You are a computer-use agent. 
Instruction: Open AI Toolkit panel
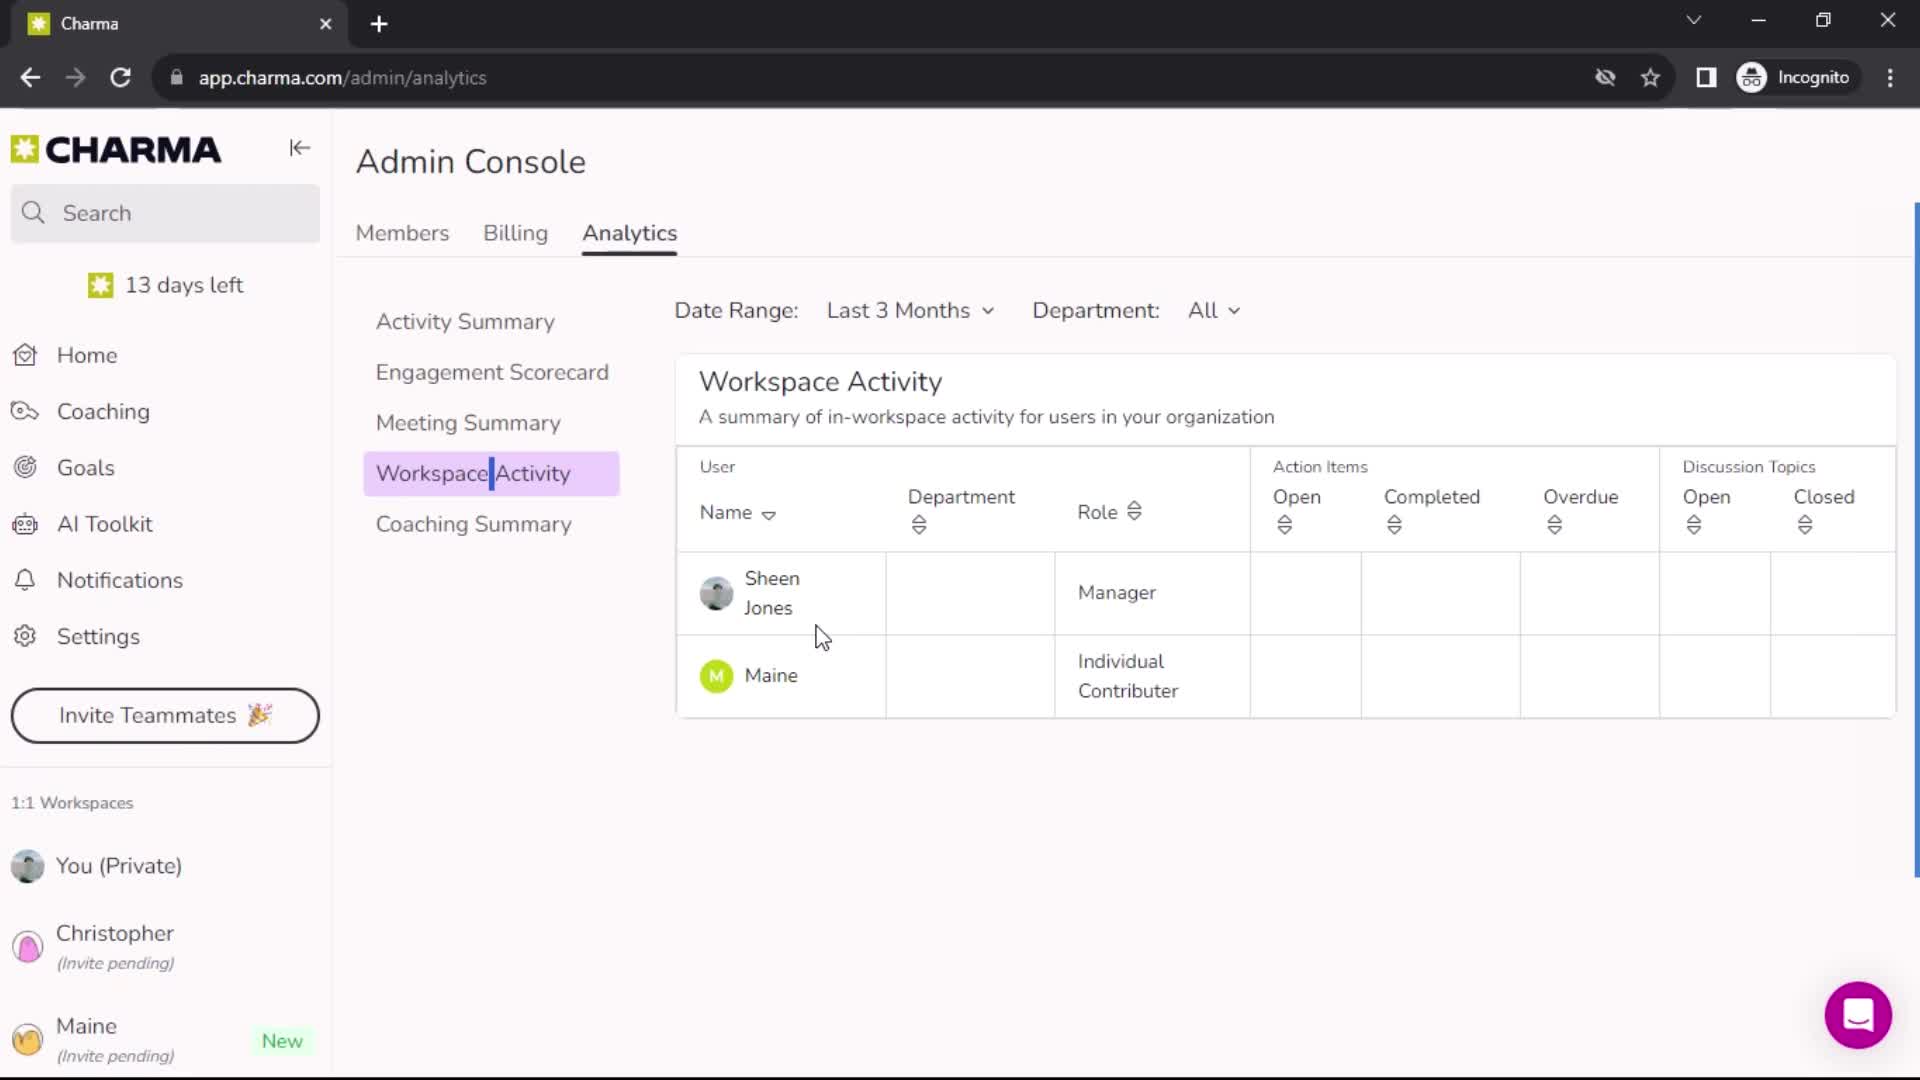click(x=105, y=524)
